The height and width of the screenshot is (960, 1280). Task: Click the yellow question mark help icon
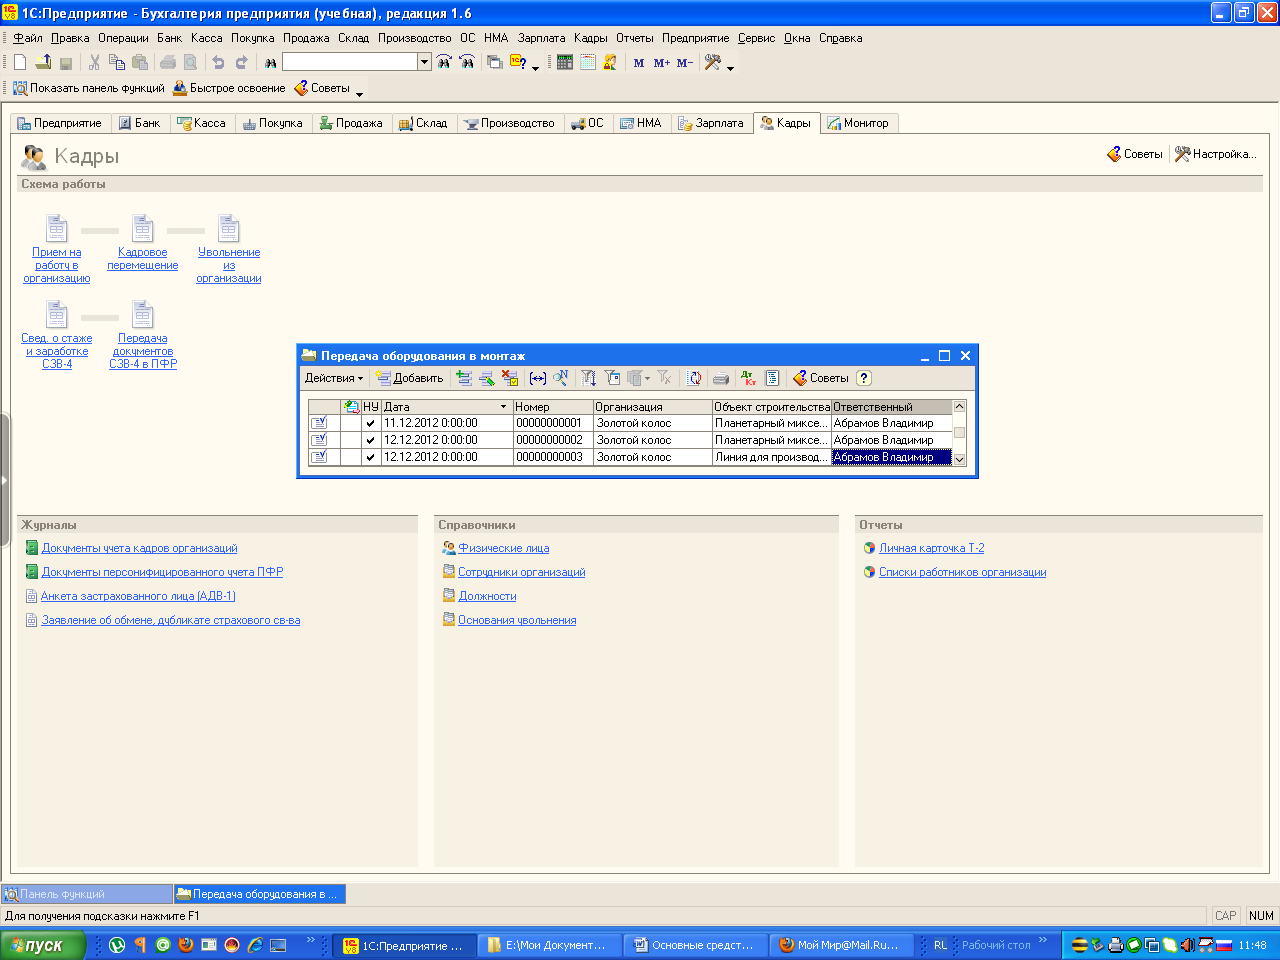(864, 378)
